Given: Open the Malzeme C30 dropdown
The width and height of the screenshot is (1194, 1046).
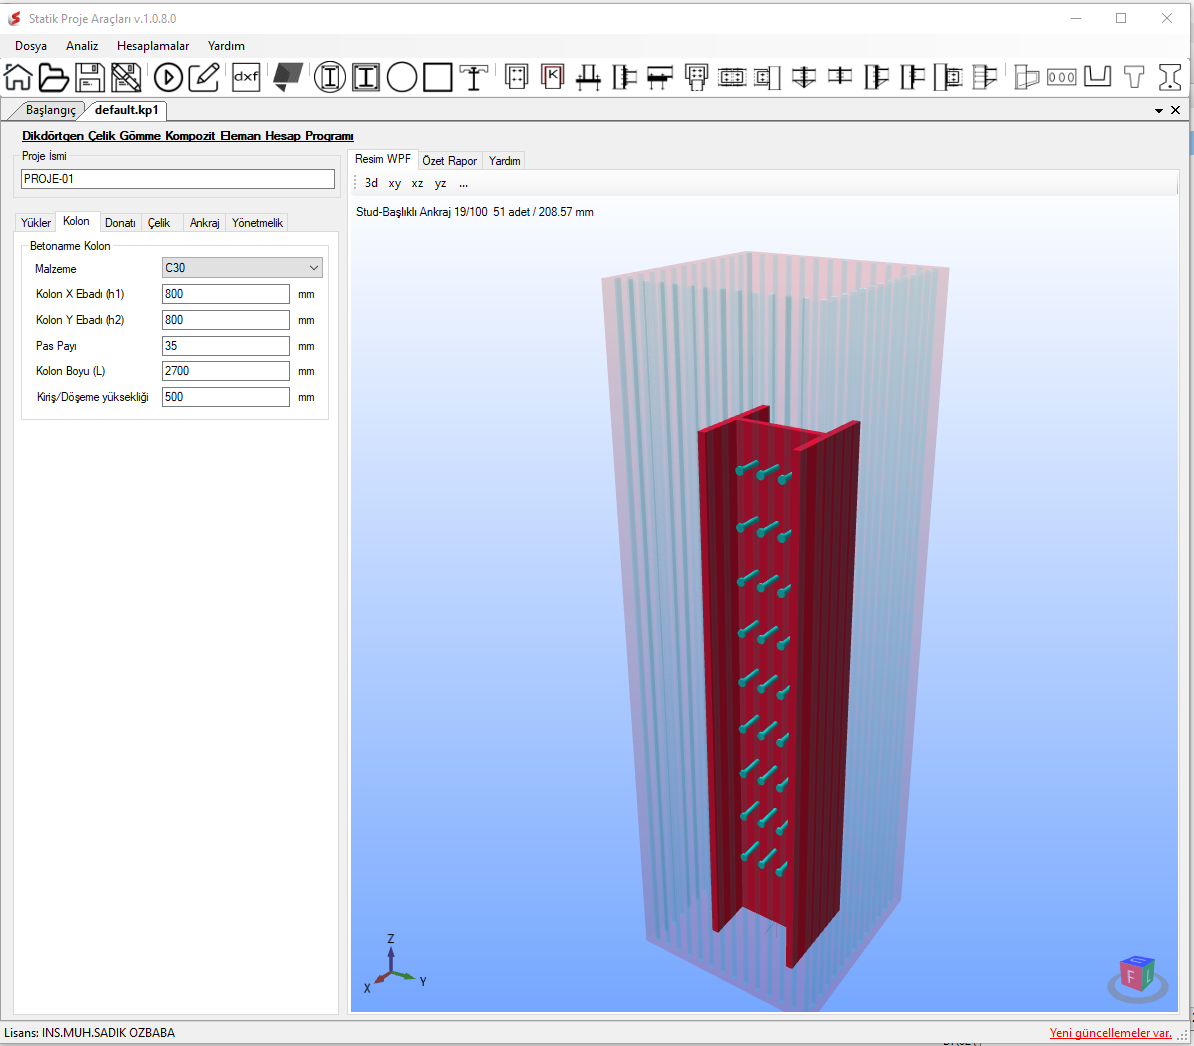Looking at the screenshot, I should [242, 268].
